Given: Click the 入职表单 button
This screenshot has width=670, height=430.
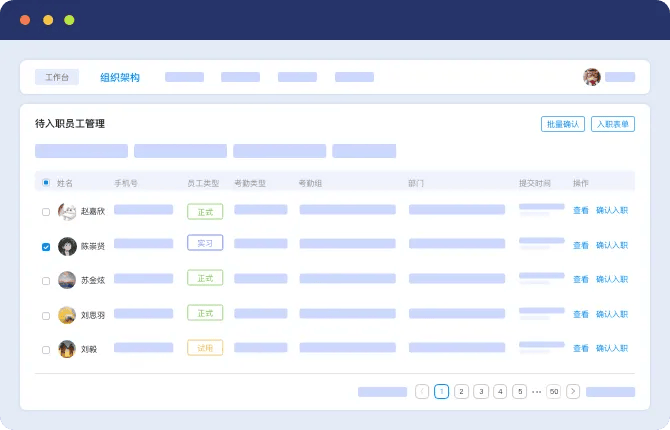Looking at the screenshot, I should coord(612,124).
